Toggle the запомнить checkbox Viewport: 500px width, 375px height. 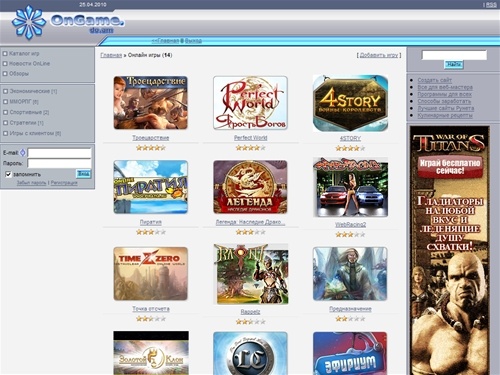pyautogui.click(x=8, y=174)
